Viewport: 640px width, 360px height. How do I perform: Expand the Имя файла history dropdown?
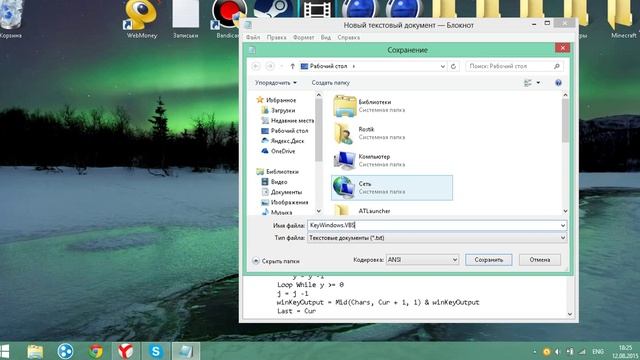pyautogui.click(x=563, y=225)
